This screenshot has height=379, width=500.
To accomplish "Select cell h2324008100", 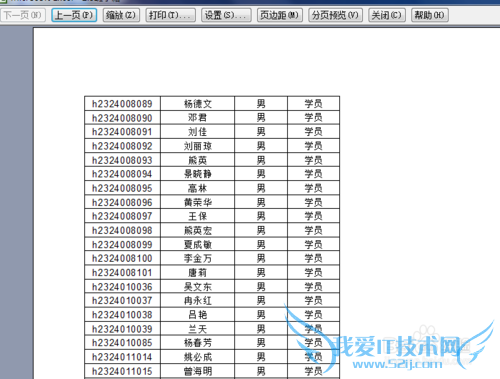I will [122, 258].
